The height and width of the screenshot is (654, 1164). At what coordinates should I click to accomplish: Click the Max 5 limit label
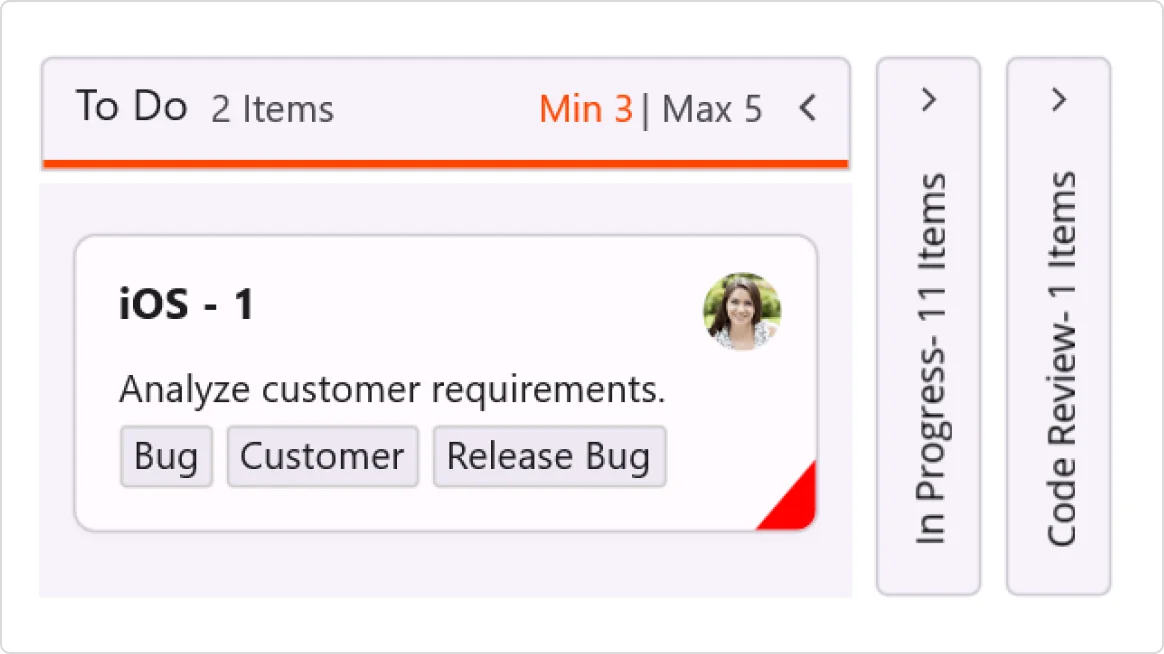click(x=712, y=109)
